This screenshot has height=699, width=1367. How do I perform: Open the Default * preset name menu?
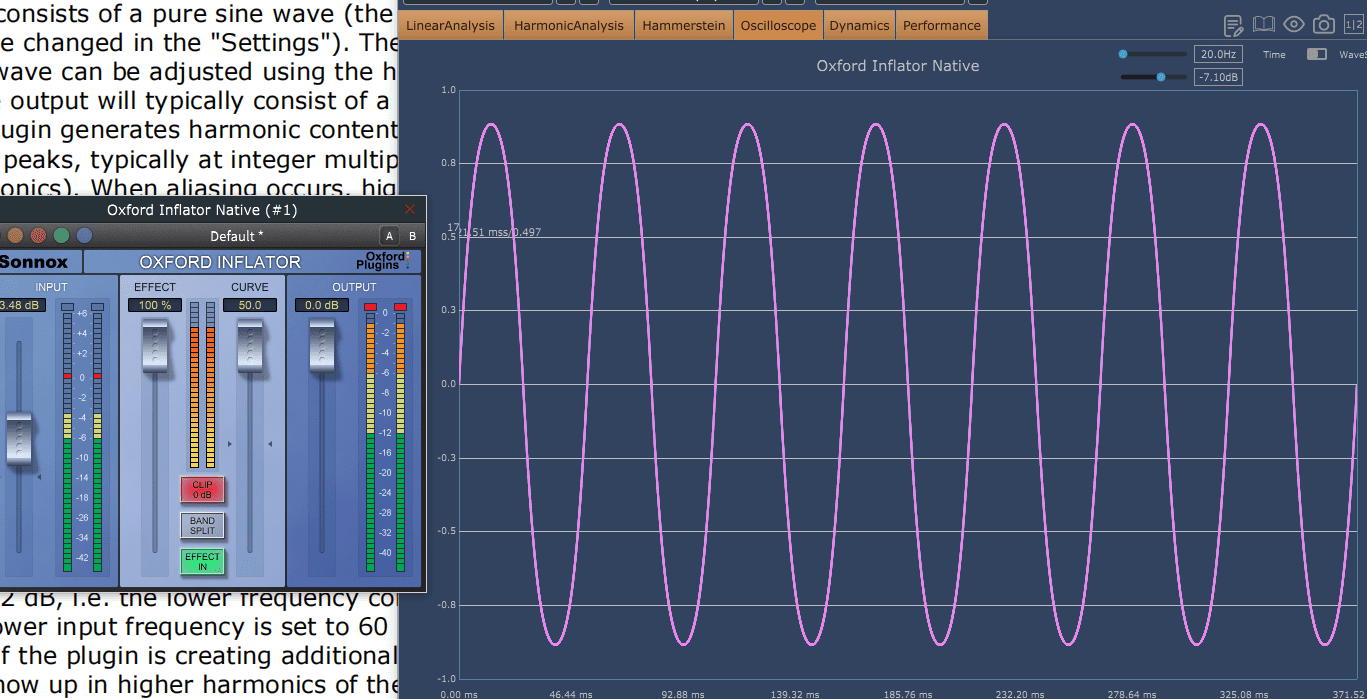pos(237,236)
